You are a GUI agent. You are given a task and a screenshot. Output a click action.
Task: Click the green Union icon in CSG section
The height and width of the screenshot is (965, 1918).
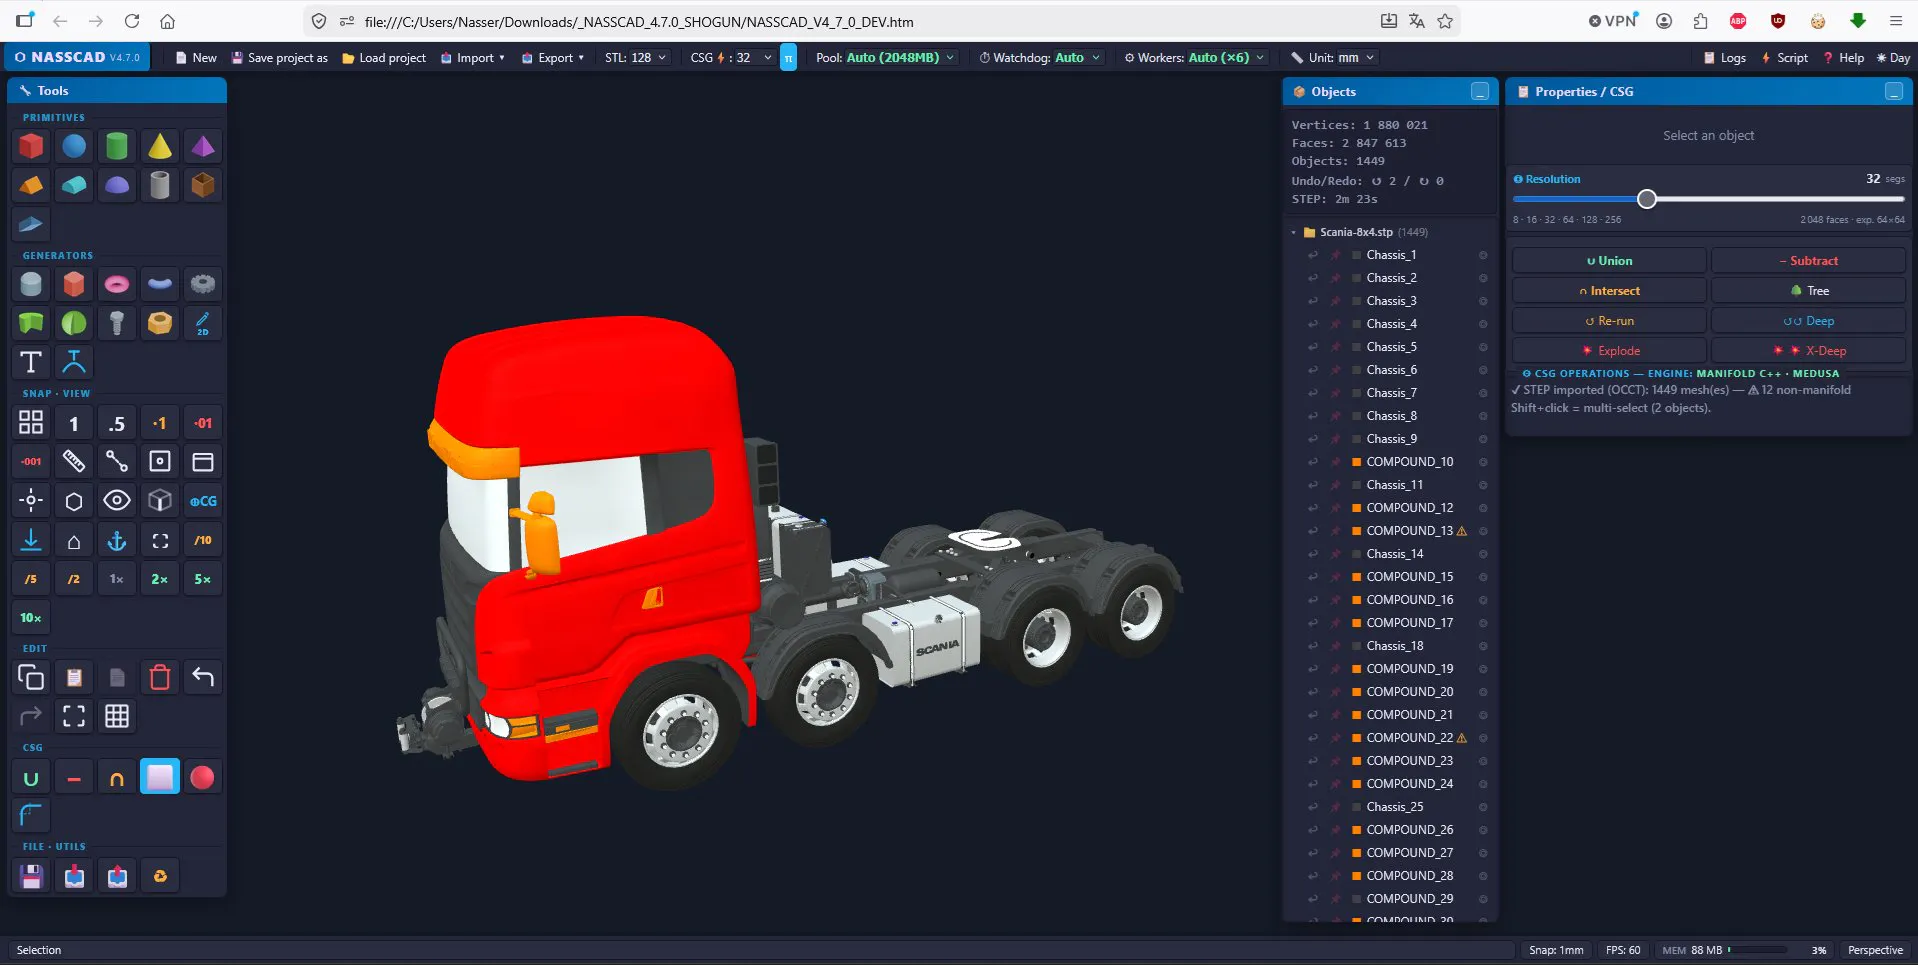tap(31, 777)
